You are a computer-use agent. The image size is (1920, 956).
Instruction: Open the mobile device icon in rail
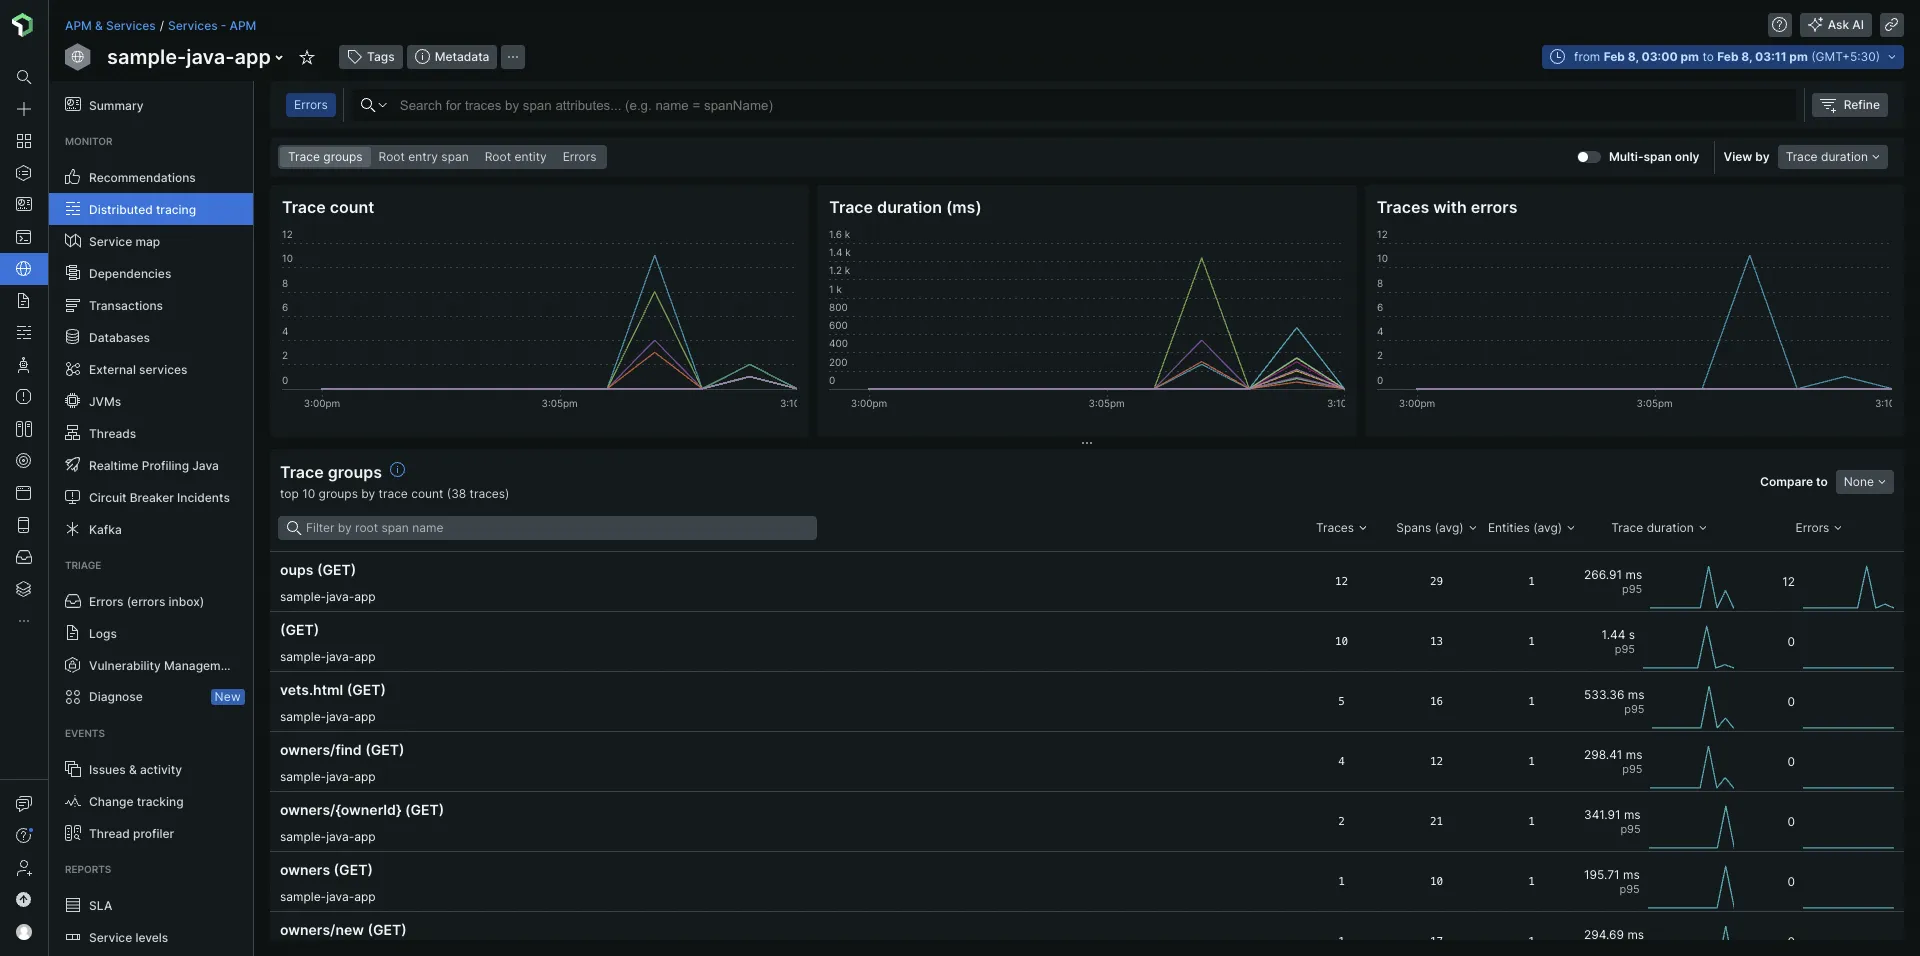tap(24, 525)
